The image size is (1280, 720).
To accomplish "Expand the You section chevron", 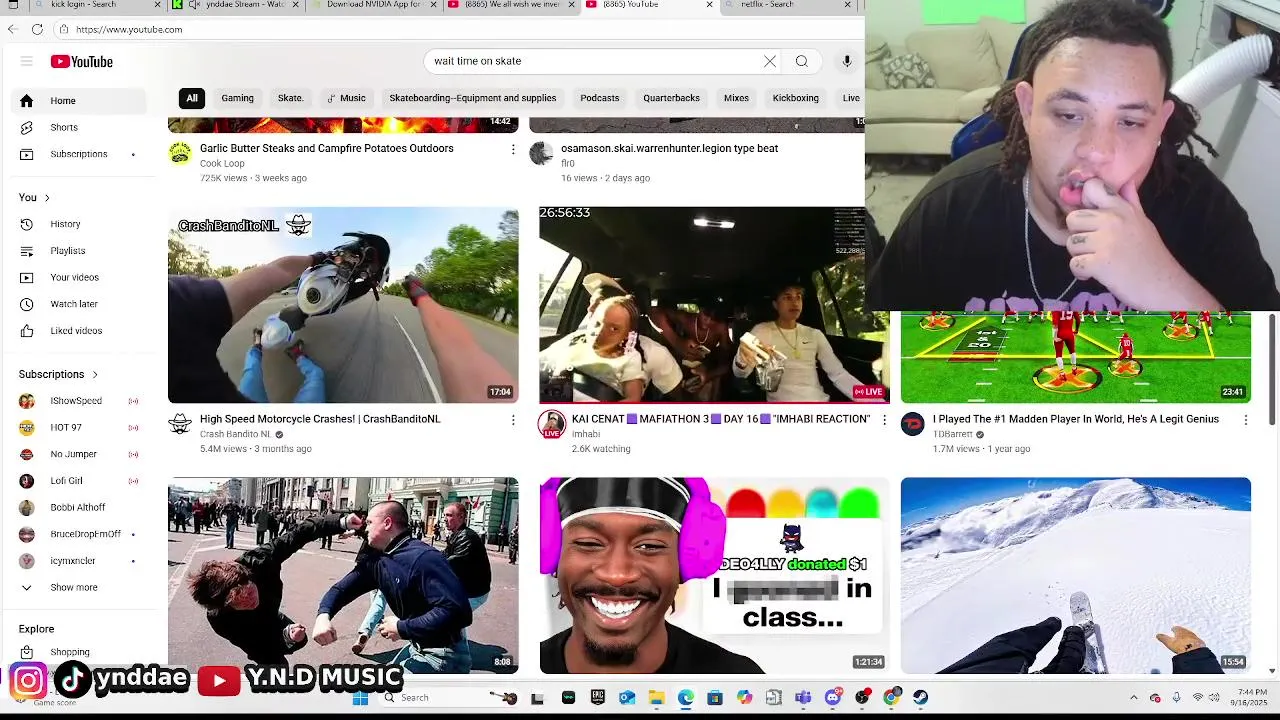I will tap(46, 198).
